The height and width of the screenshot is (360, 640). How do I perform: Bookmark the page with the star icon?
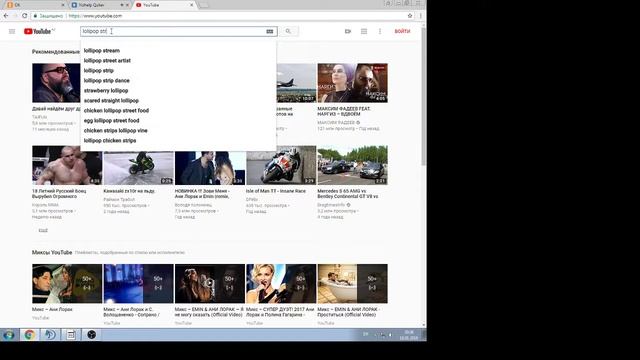click(410, 16)
